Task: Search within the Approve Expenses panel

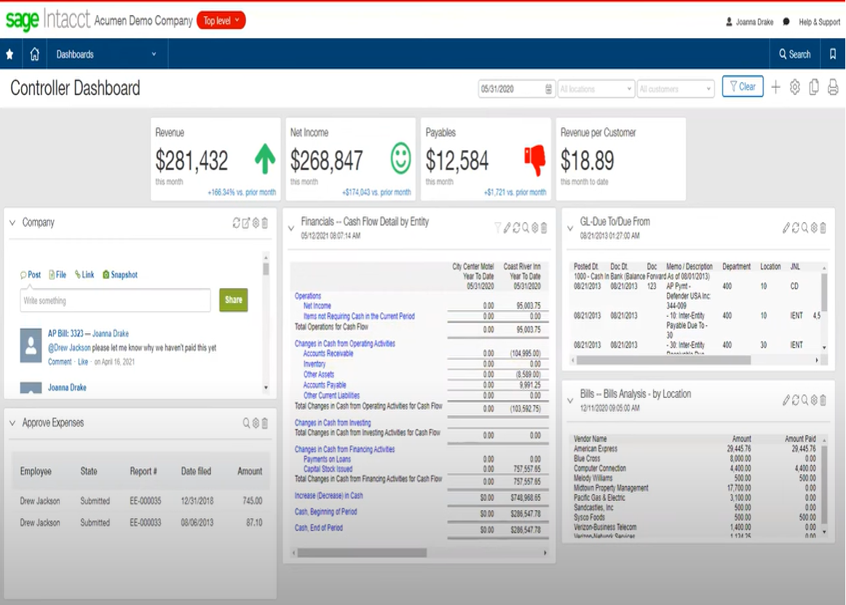Action: tap(246, 423)
